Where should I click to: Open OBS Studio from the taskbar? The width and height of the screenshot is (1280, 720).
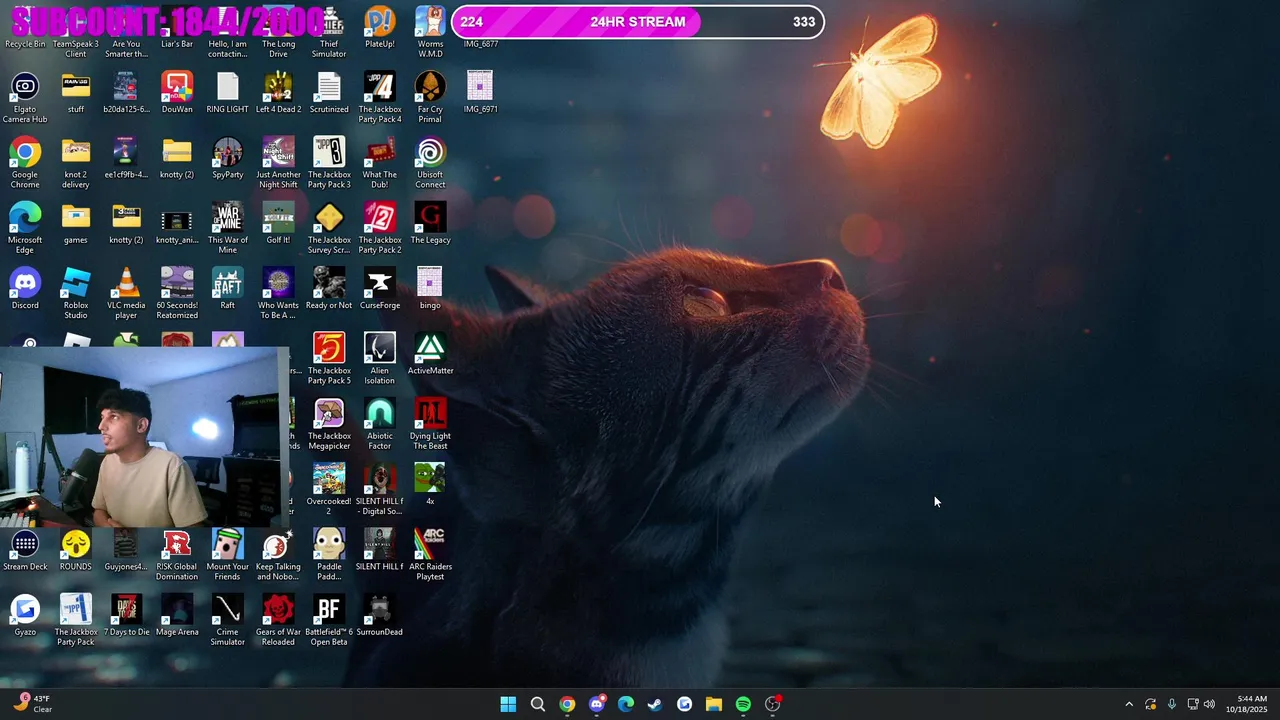773,704
